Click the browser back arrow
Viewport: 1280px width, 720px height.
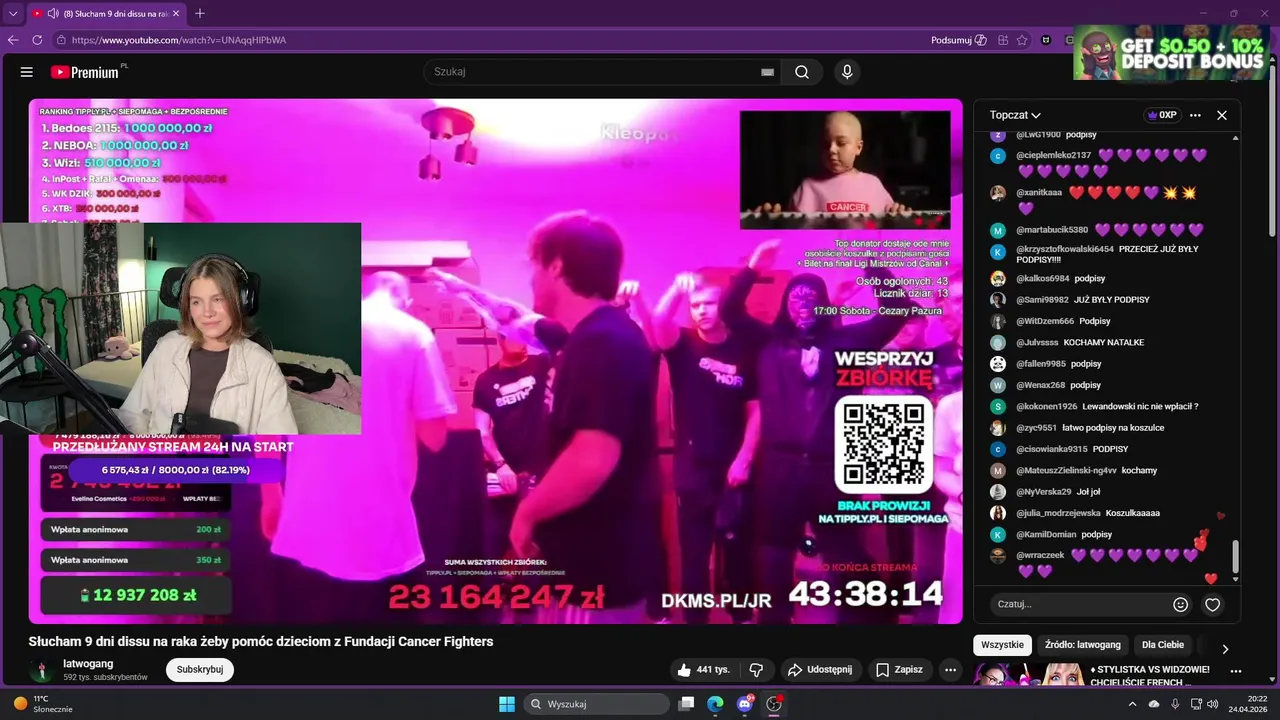tap(13, 40)
